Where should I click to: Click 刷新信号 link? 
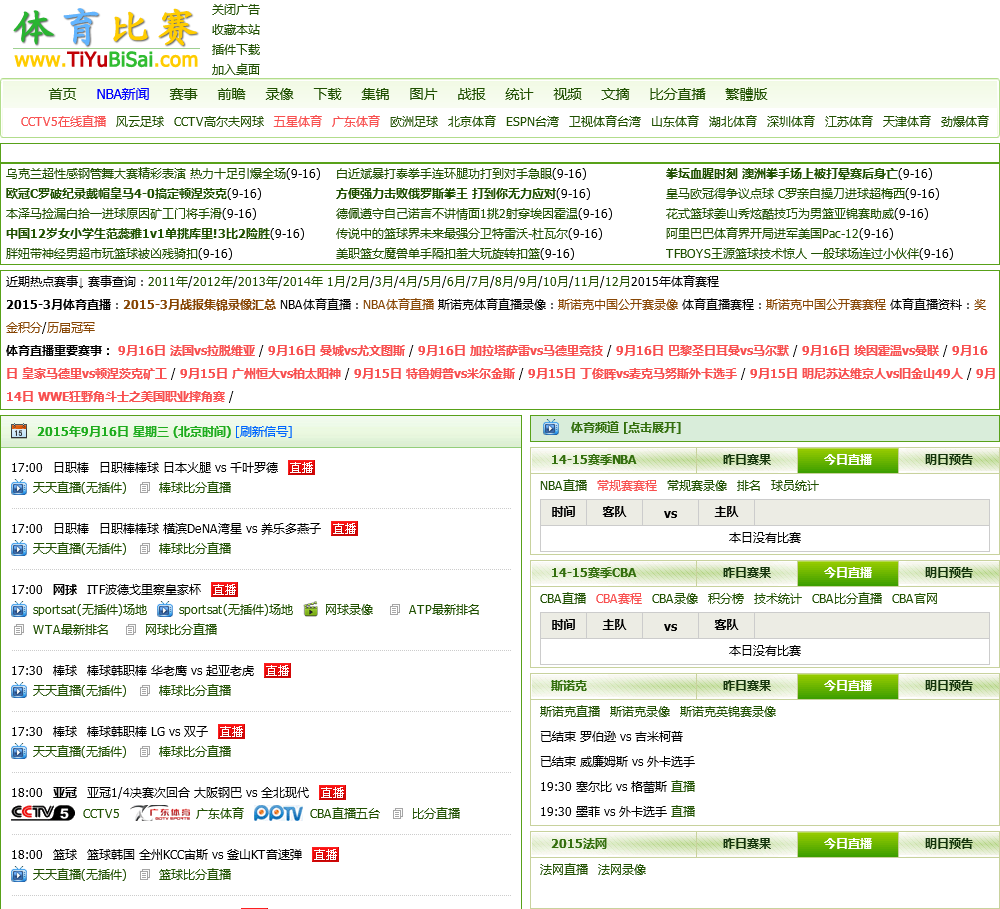pos(264,432)
